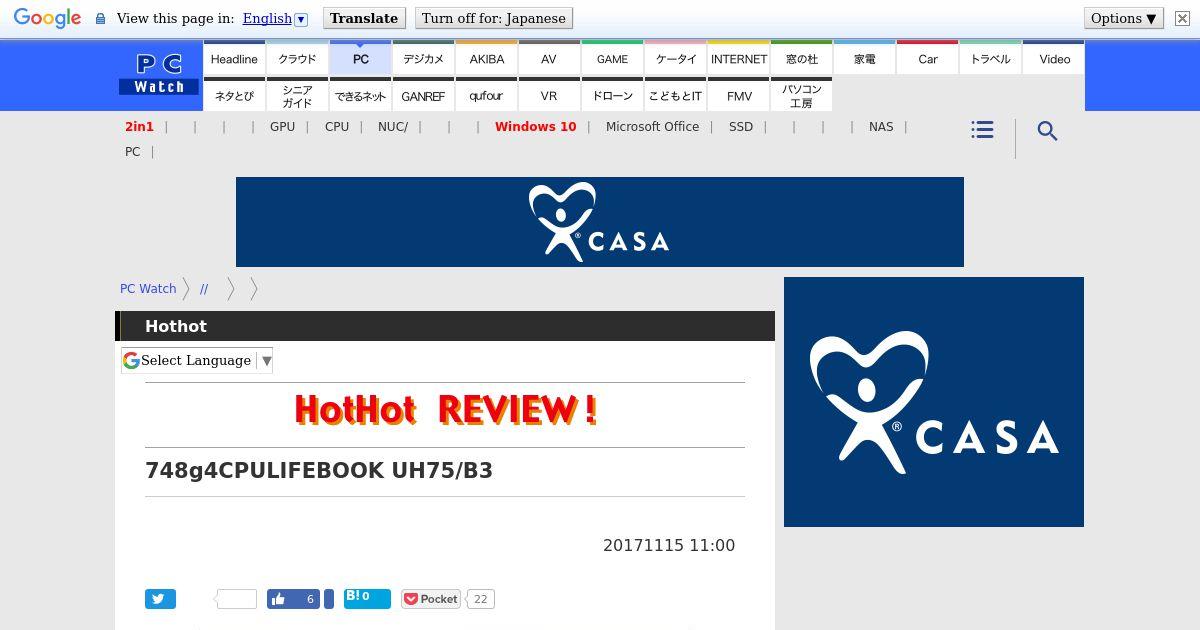Open the トラベル tab
The image size is (1200, 630).
[x=990, y=58]
